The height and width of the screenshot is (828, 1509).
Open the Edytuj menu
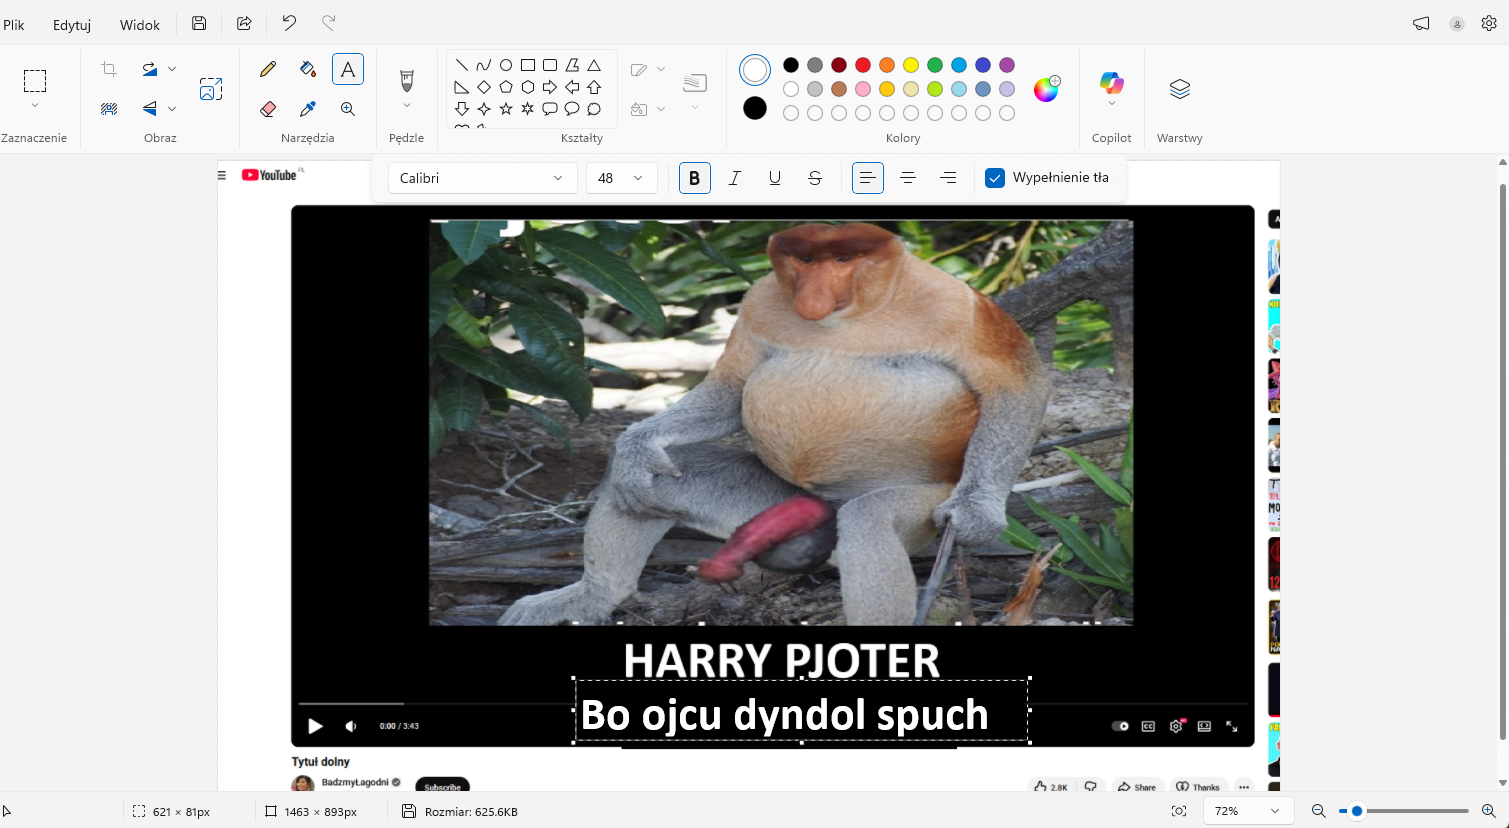coord(72,25)
